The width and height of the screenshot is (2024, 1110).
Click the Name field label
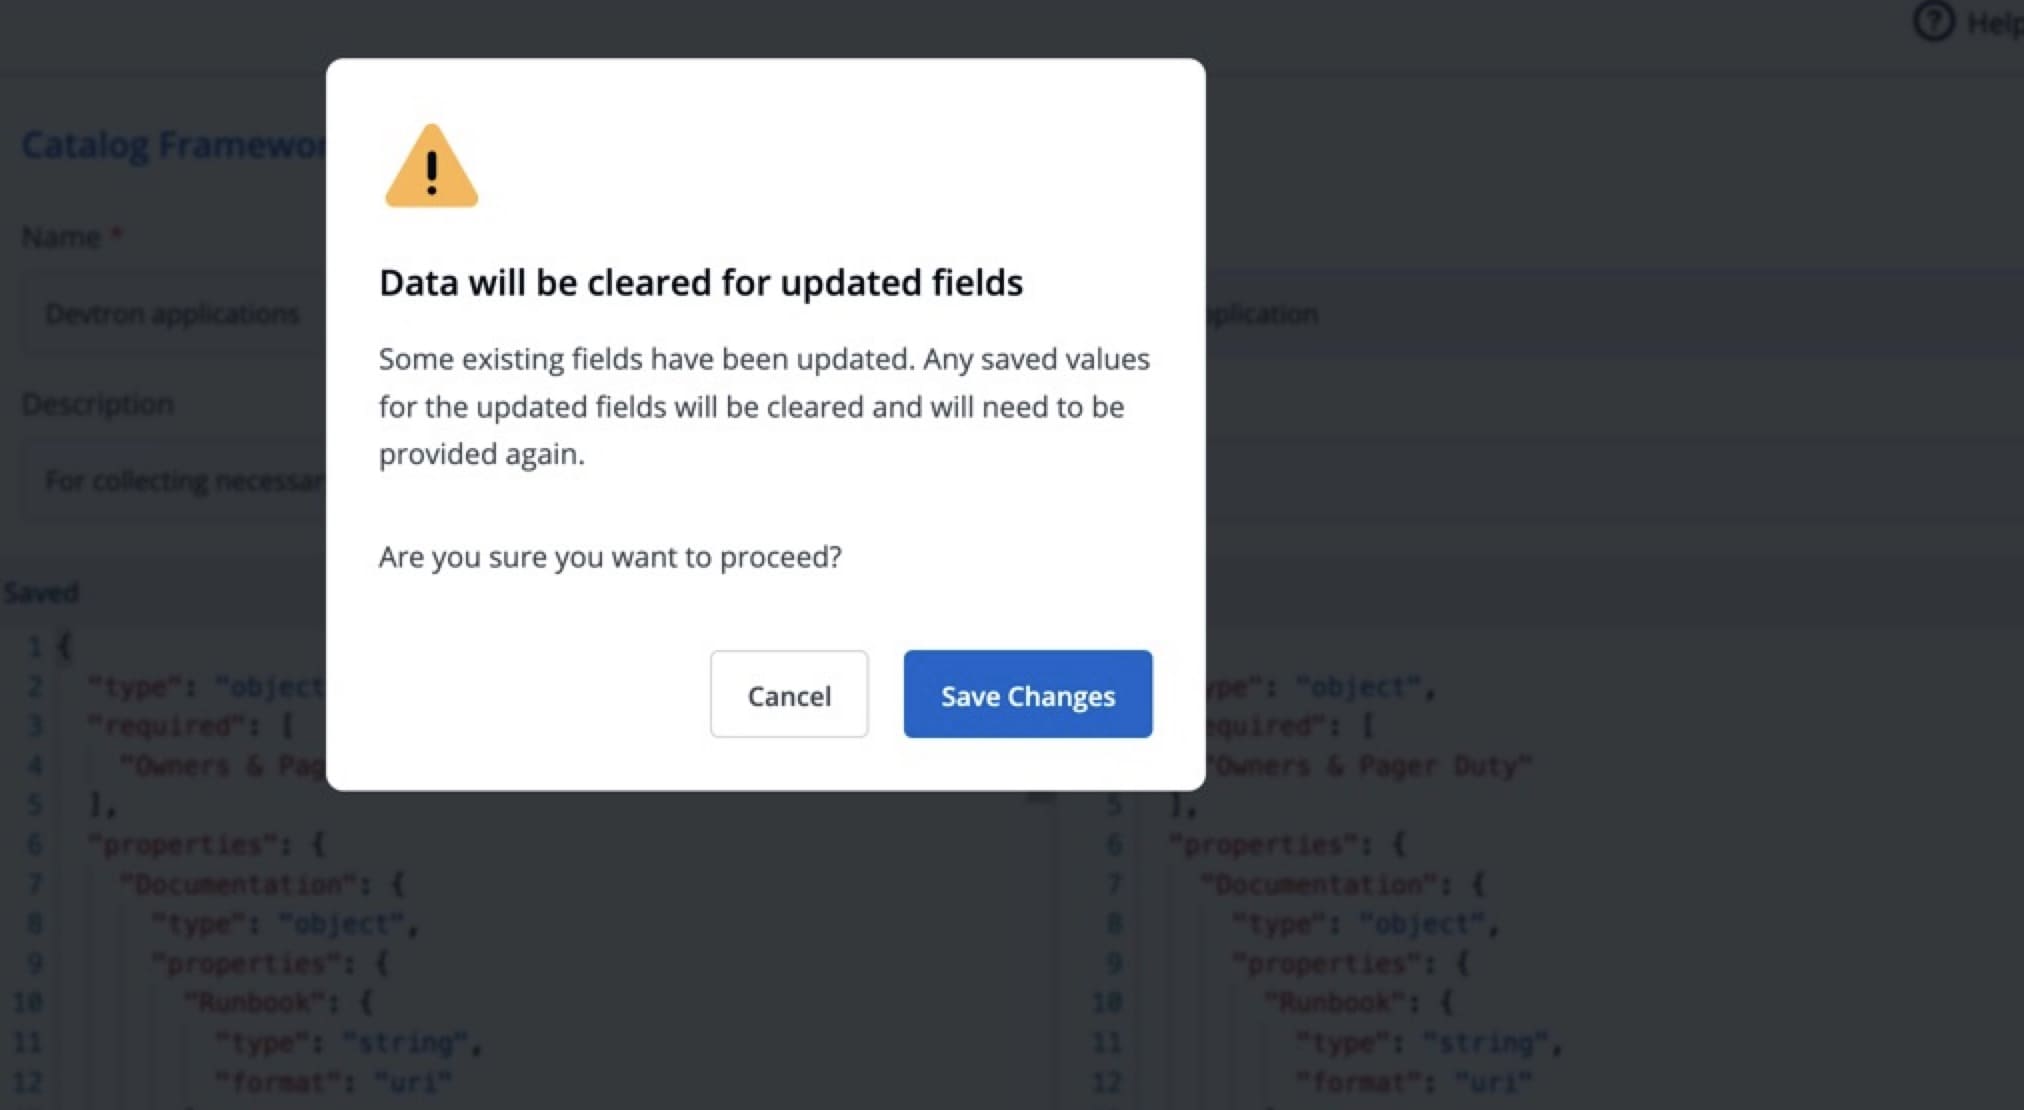(61, 237)
